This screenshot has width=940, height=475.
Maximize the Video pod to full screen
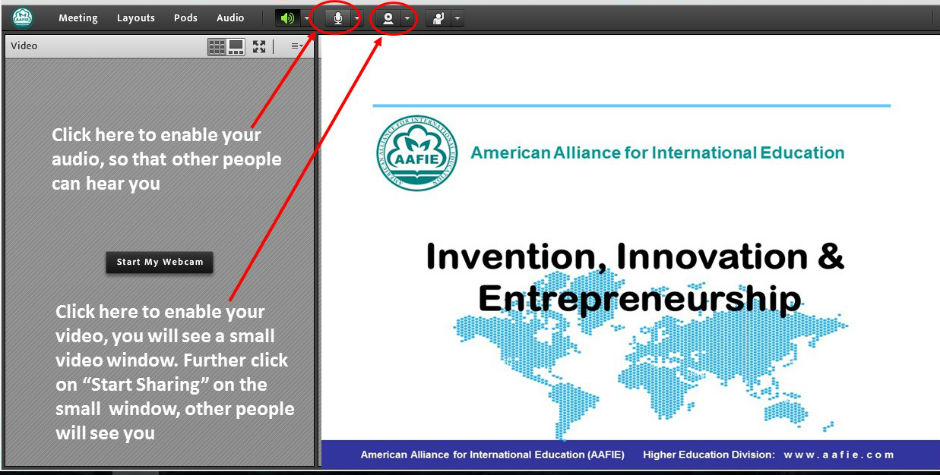[259, 47]
